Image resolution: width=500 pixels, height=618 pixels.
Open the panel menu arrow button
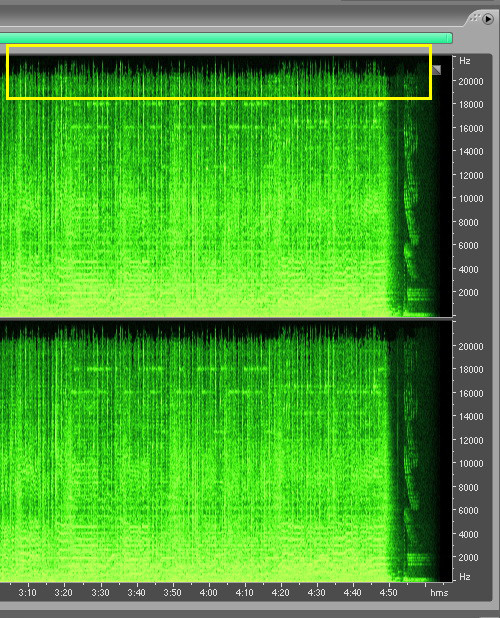(488, 19)
